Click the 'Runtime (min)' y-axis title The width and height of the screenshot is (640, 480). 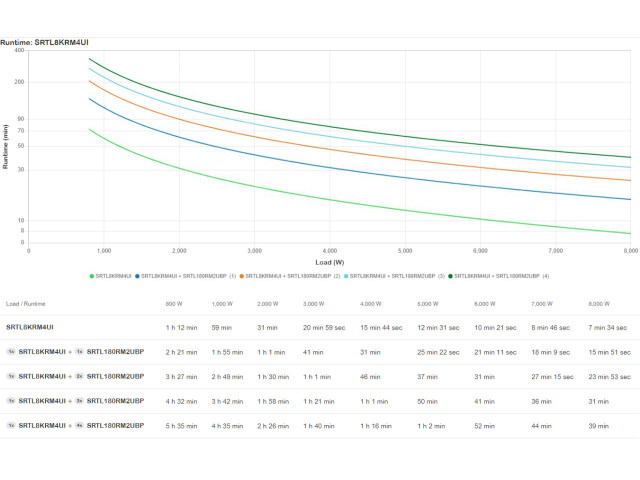(x=5, y=147)
